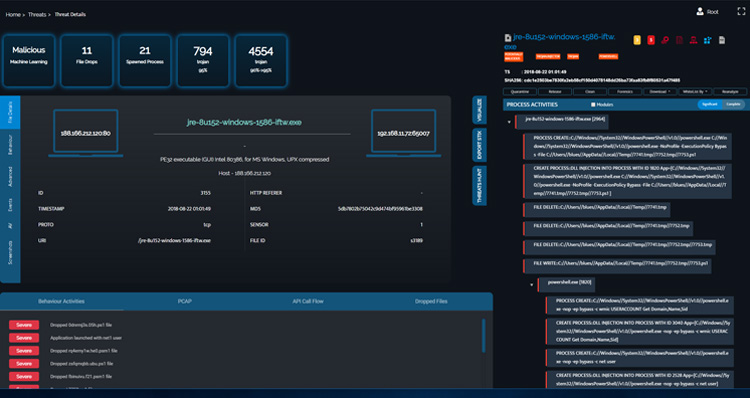Click the Quarantine button
Screen dimensions: 750x398
[519, 91]
